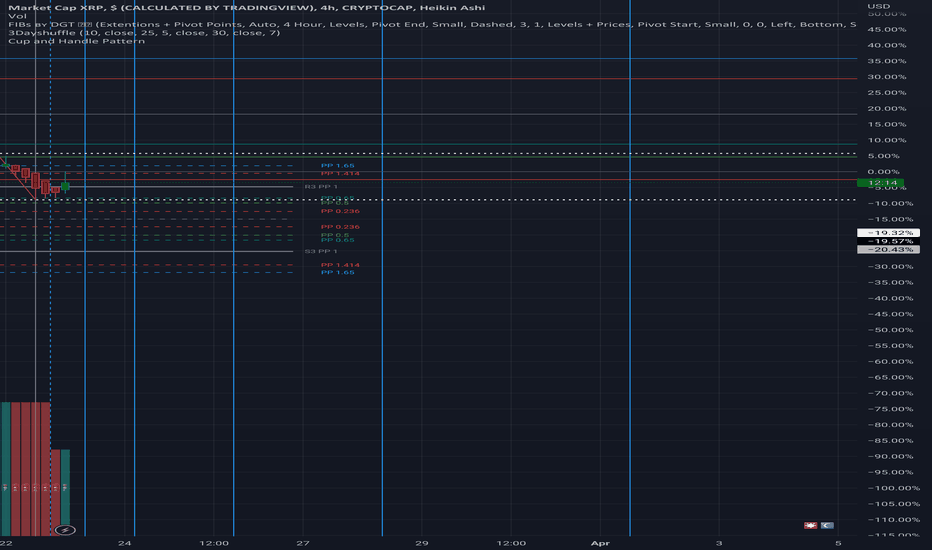The width and height of the screenshot is (932, 550).
Task: Click the green 12:14 countdown price label
Action: 880,183
